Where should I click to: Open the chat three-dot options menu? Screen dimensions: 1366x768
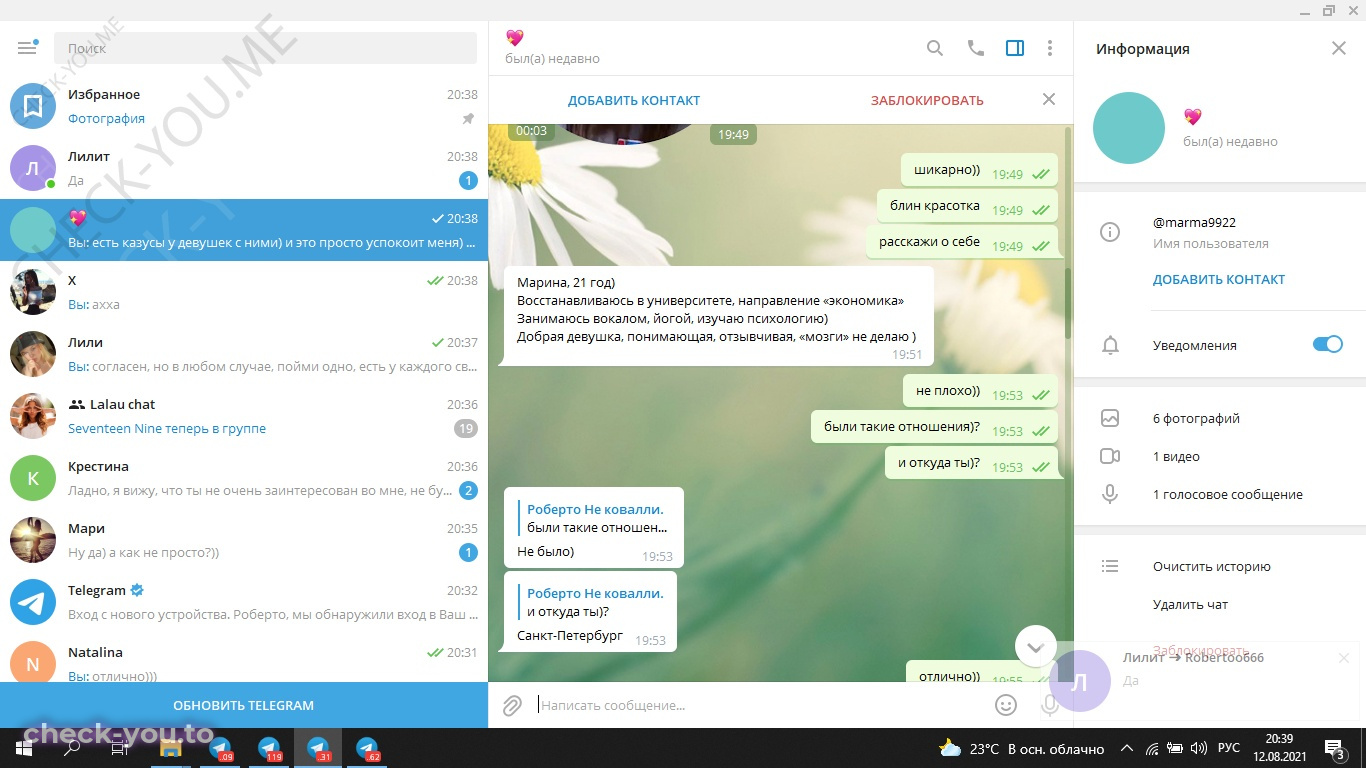click(1049, 48)
